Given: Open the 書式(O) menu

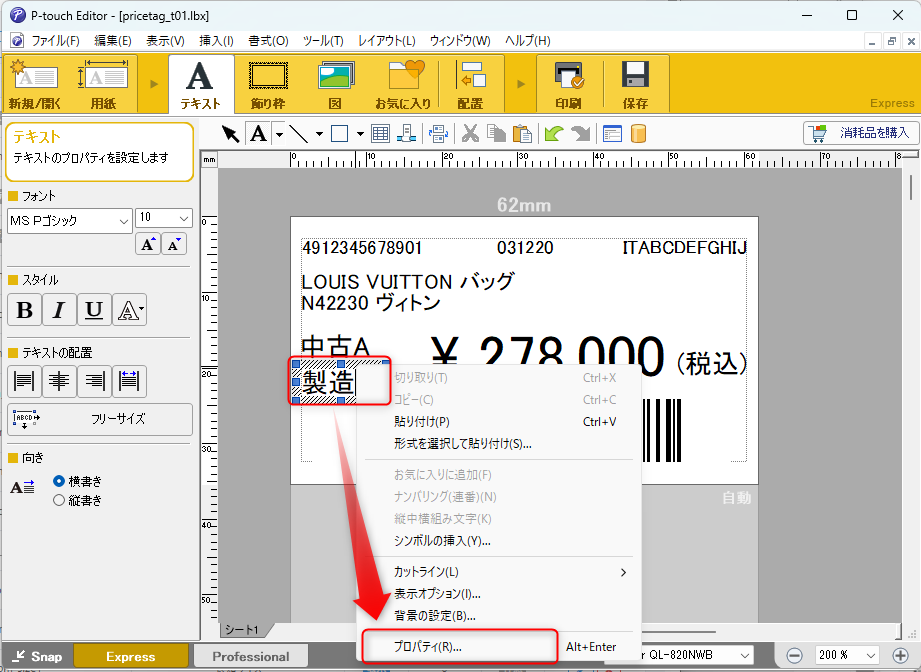Looking at the screenshot, I should click(x=268, y=41).
